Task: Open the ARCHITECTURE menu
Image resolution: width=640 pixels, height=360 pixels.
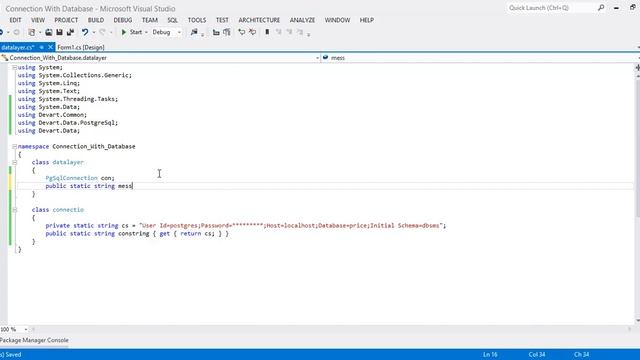Action: pos(259,20)
